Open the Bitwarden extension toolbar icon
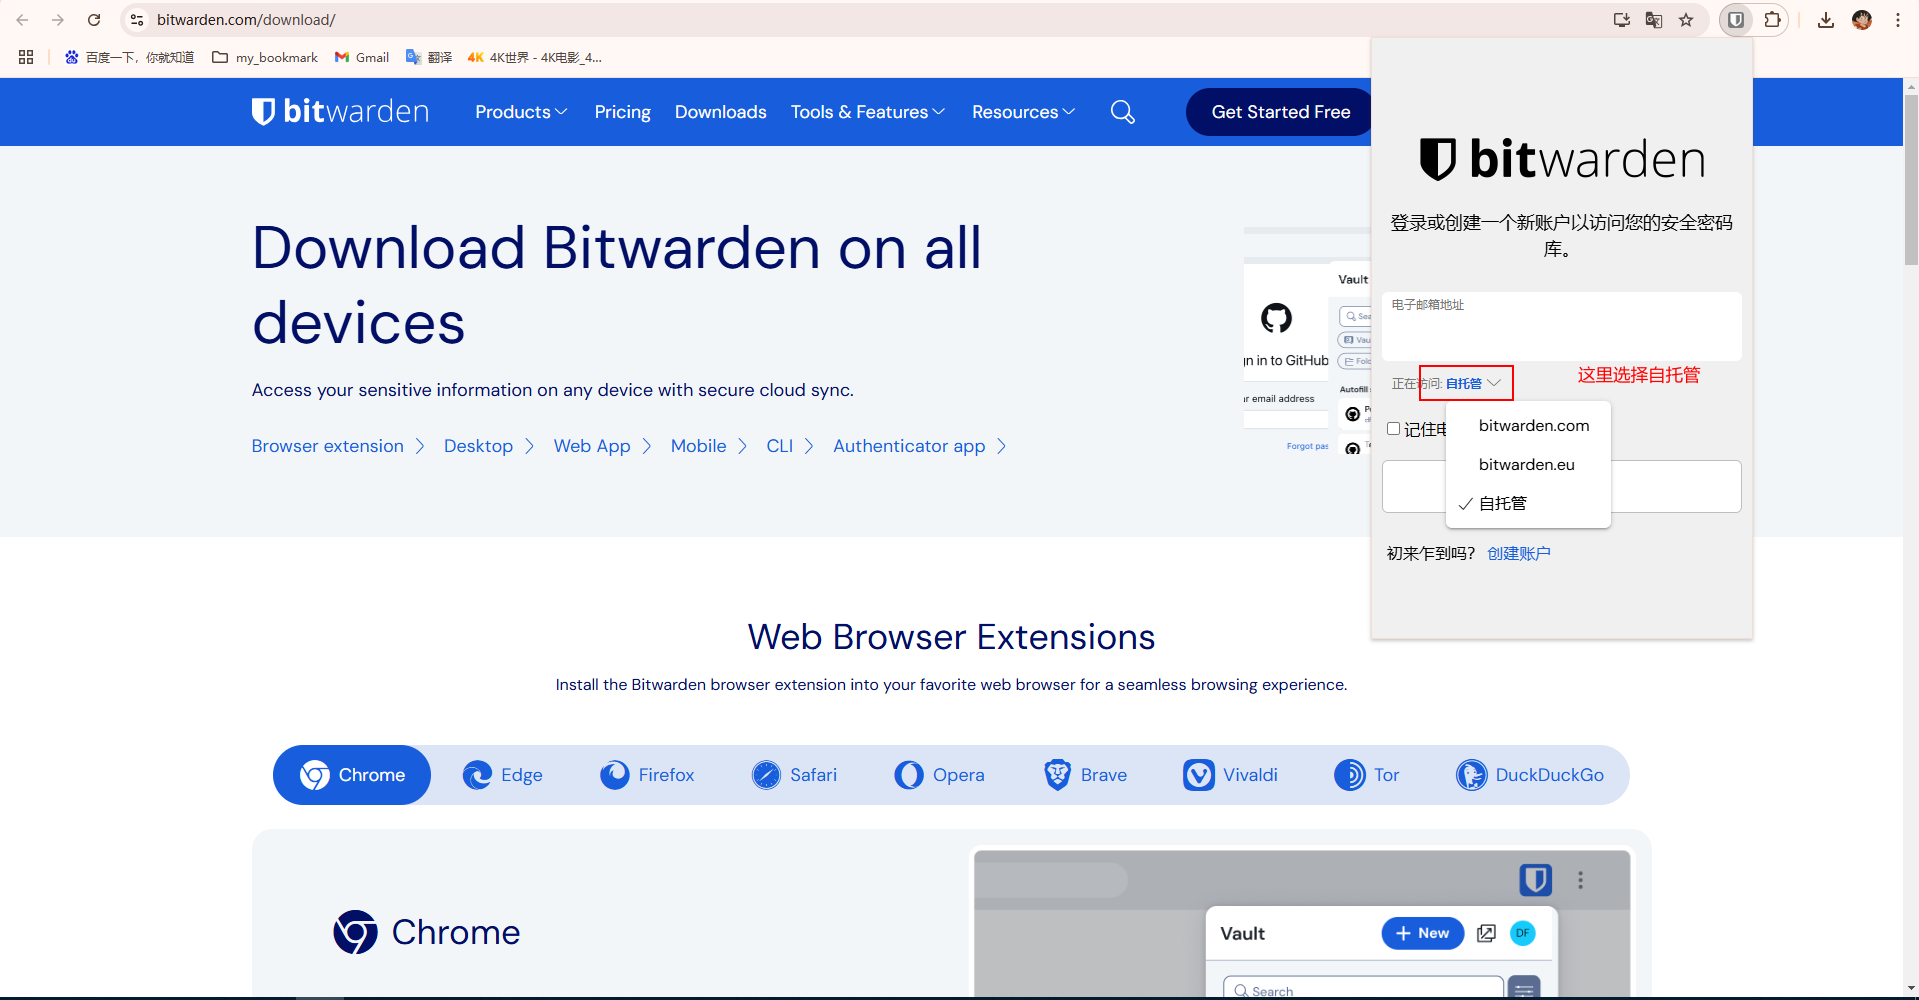 [x=1736, y=20]
